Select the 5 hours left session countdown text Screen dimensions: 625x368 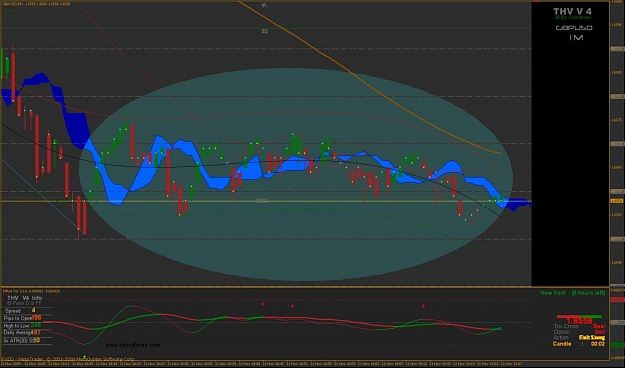click(x=588, y=293)
